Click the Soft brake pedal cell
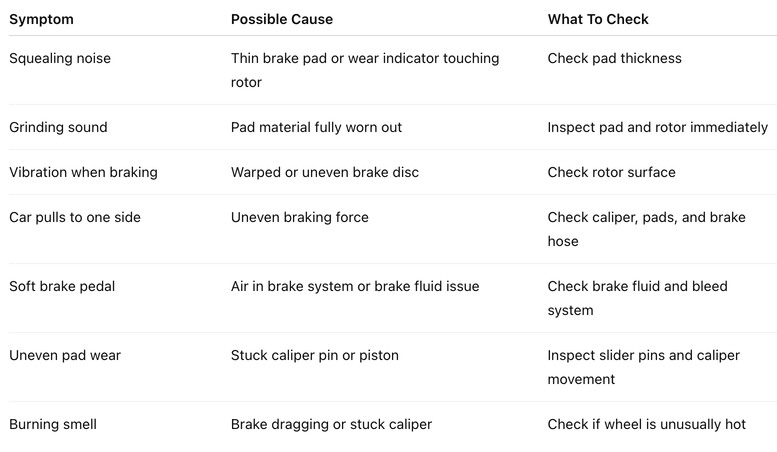777x452 pixels. pos(62,286)
